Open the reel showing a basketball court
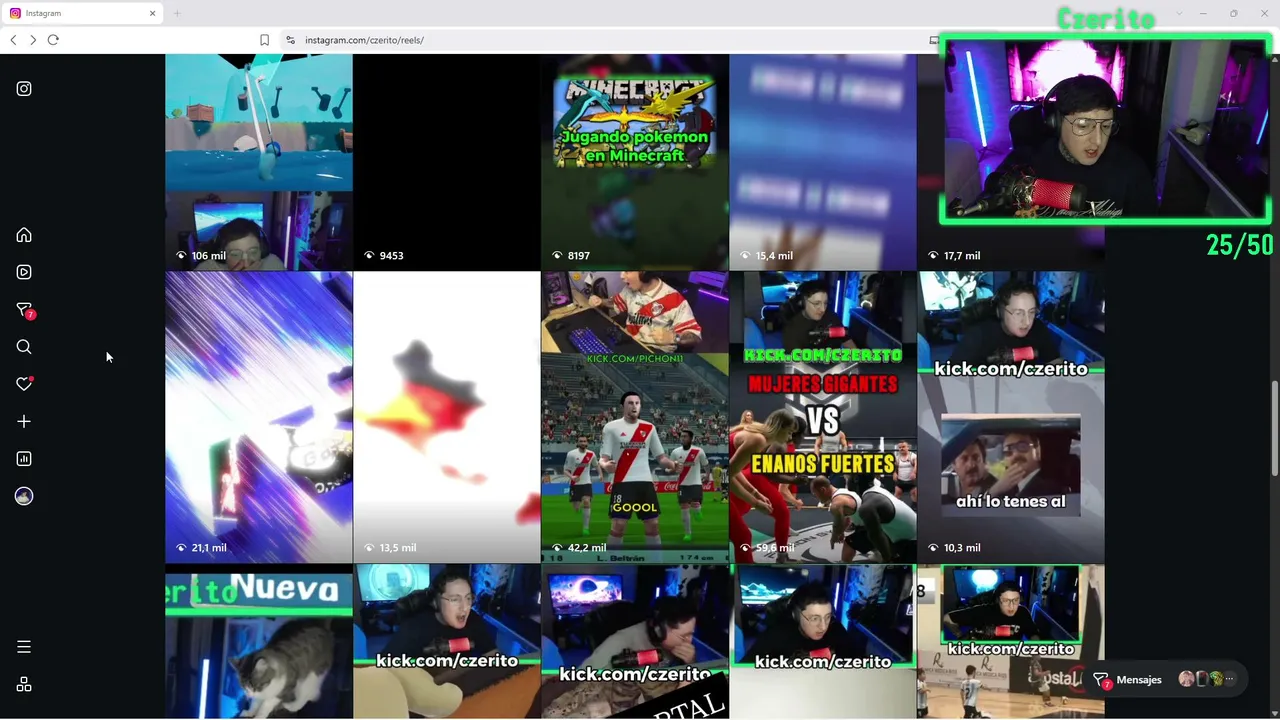This screenshot has height=720, width=1280. (x=1011, y=642)
